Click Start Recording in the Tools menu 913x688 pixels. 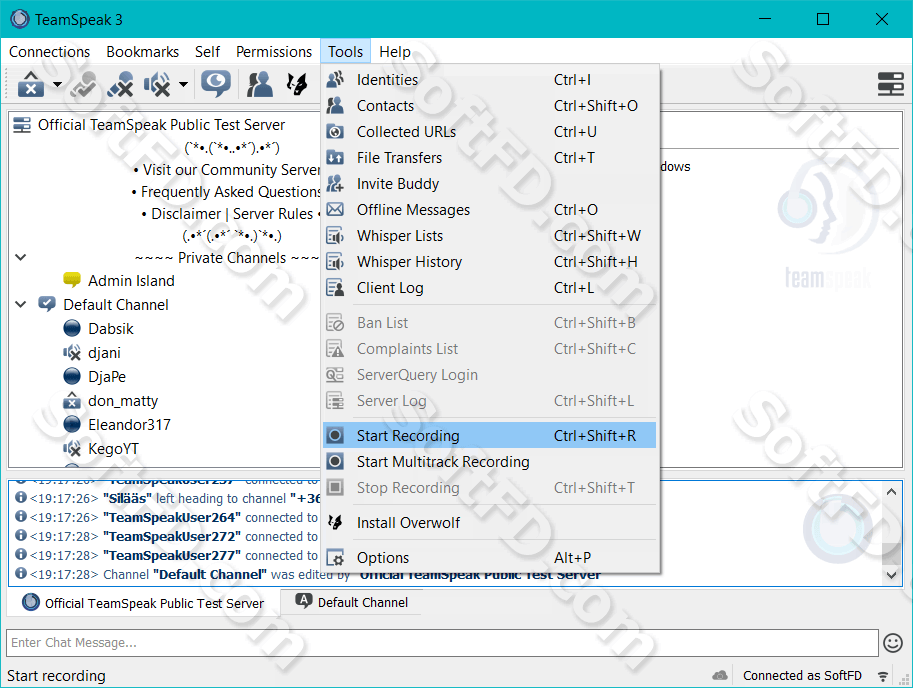point(490,435)
